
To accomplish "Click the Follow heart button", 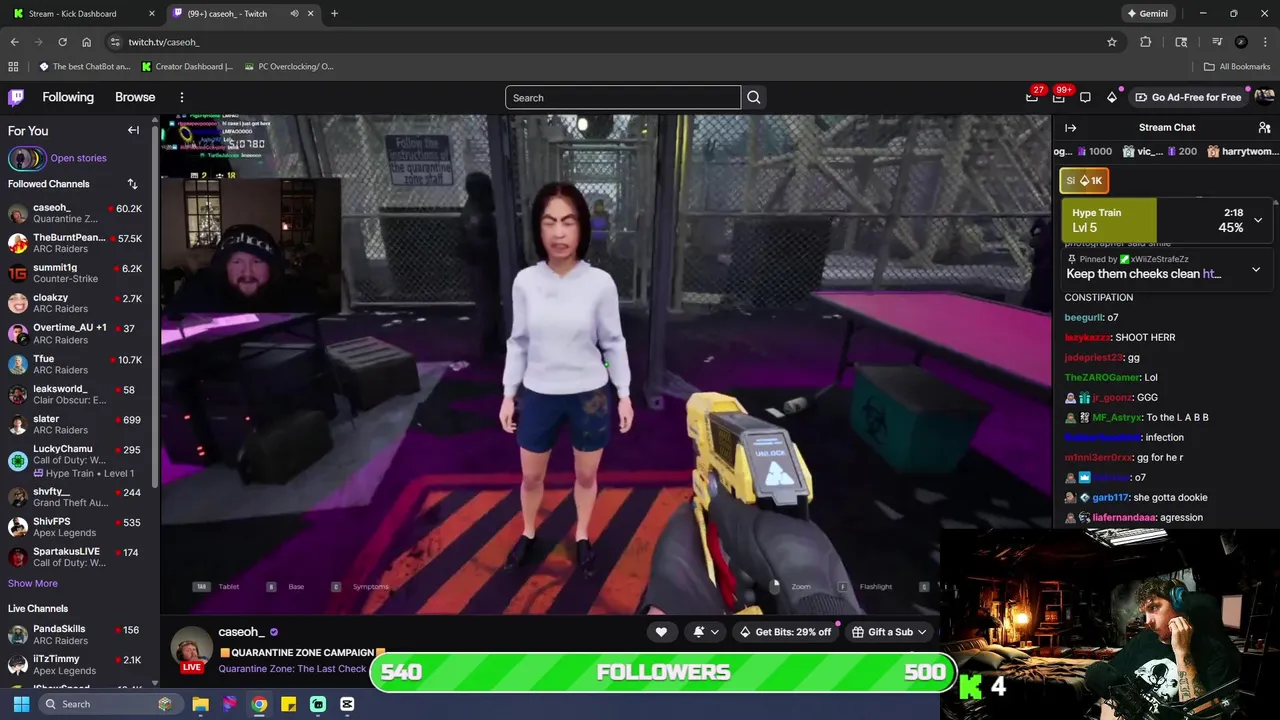I will pyautogui.click(x=661, y=632).
